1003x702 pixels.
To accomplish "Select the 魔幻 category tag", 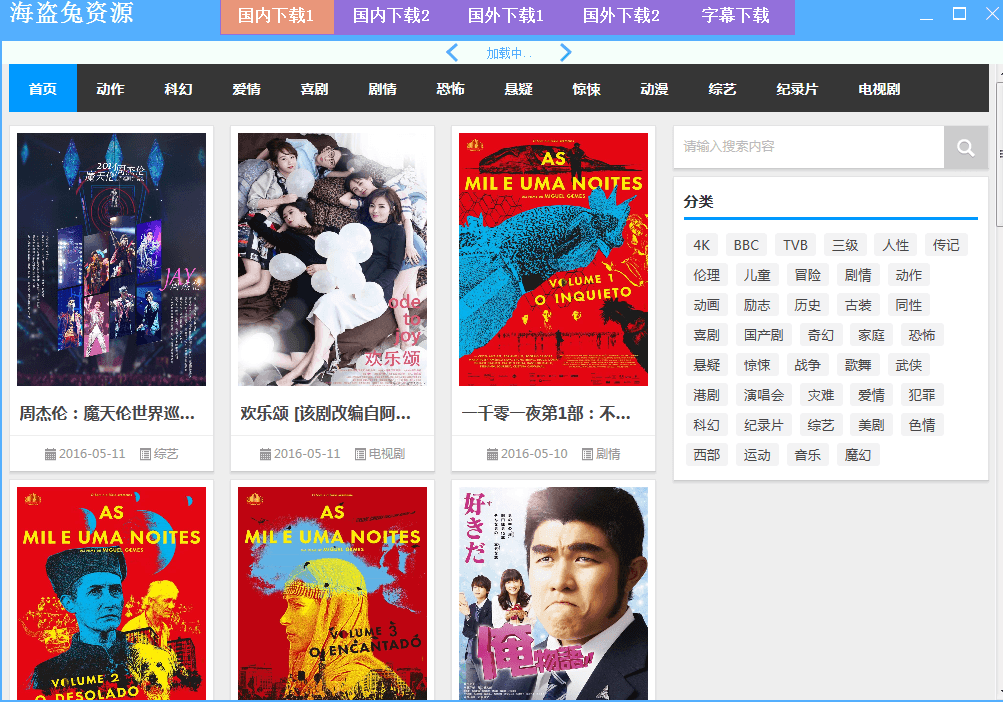I will tap(858, 456).
